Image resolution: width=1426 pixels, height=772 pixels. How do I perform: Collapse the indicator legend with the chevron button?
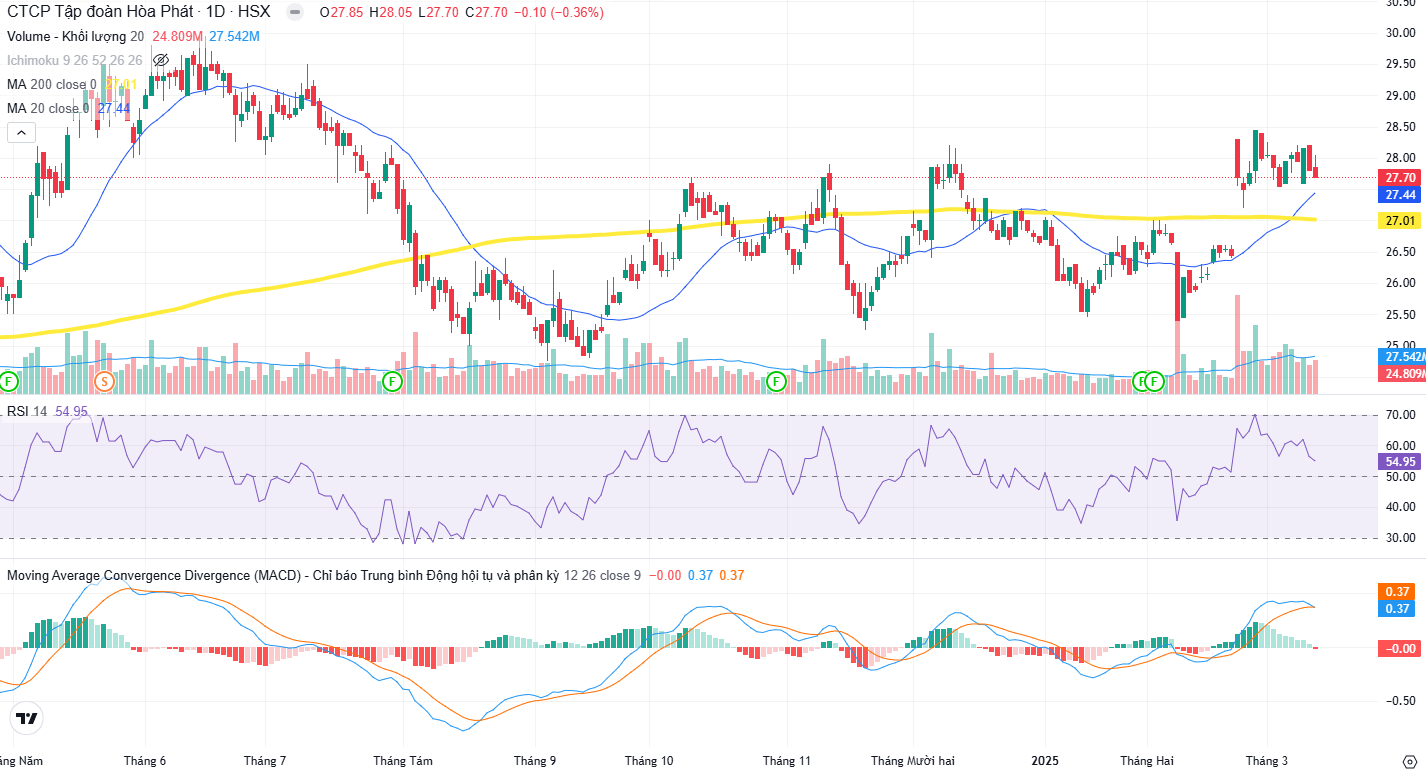[x=22, y=132]
